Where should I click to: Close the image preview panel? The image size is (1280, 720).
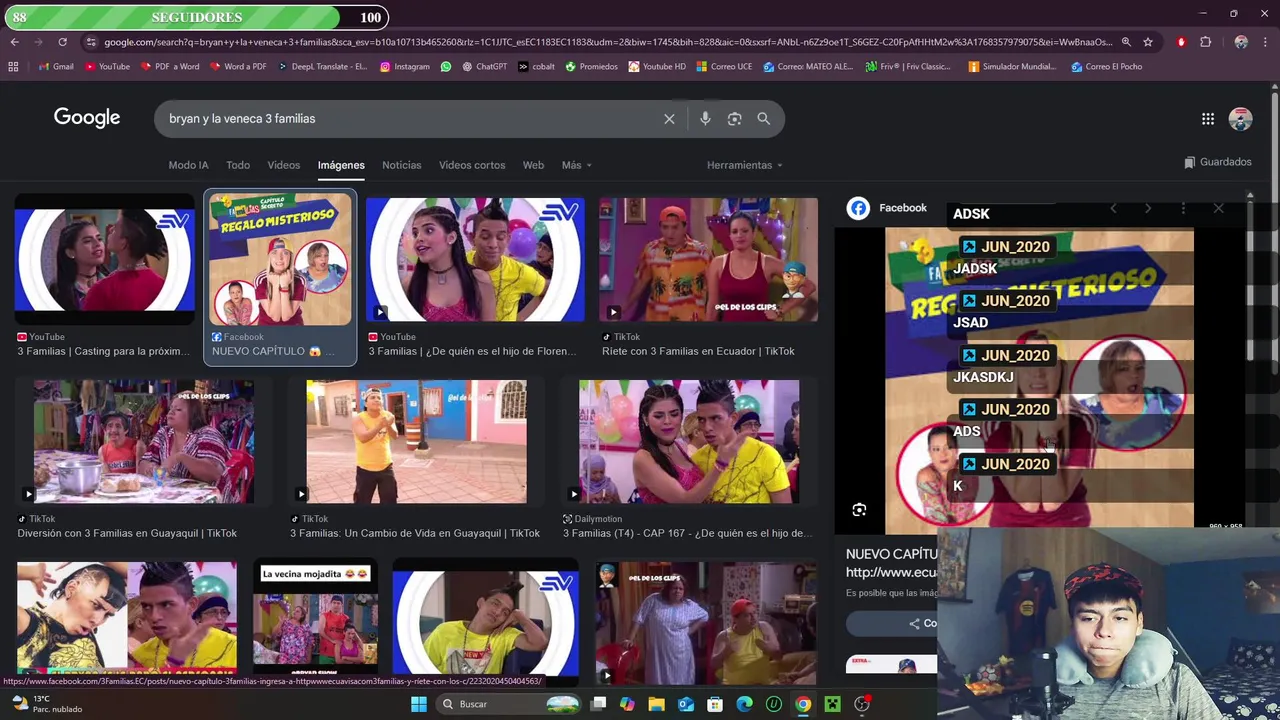point(1218,208)
